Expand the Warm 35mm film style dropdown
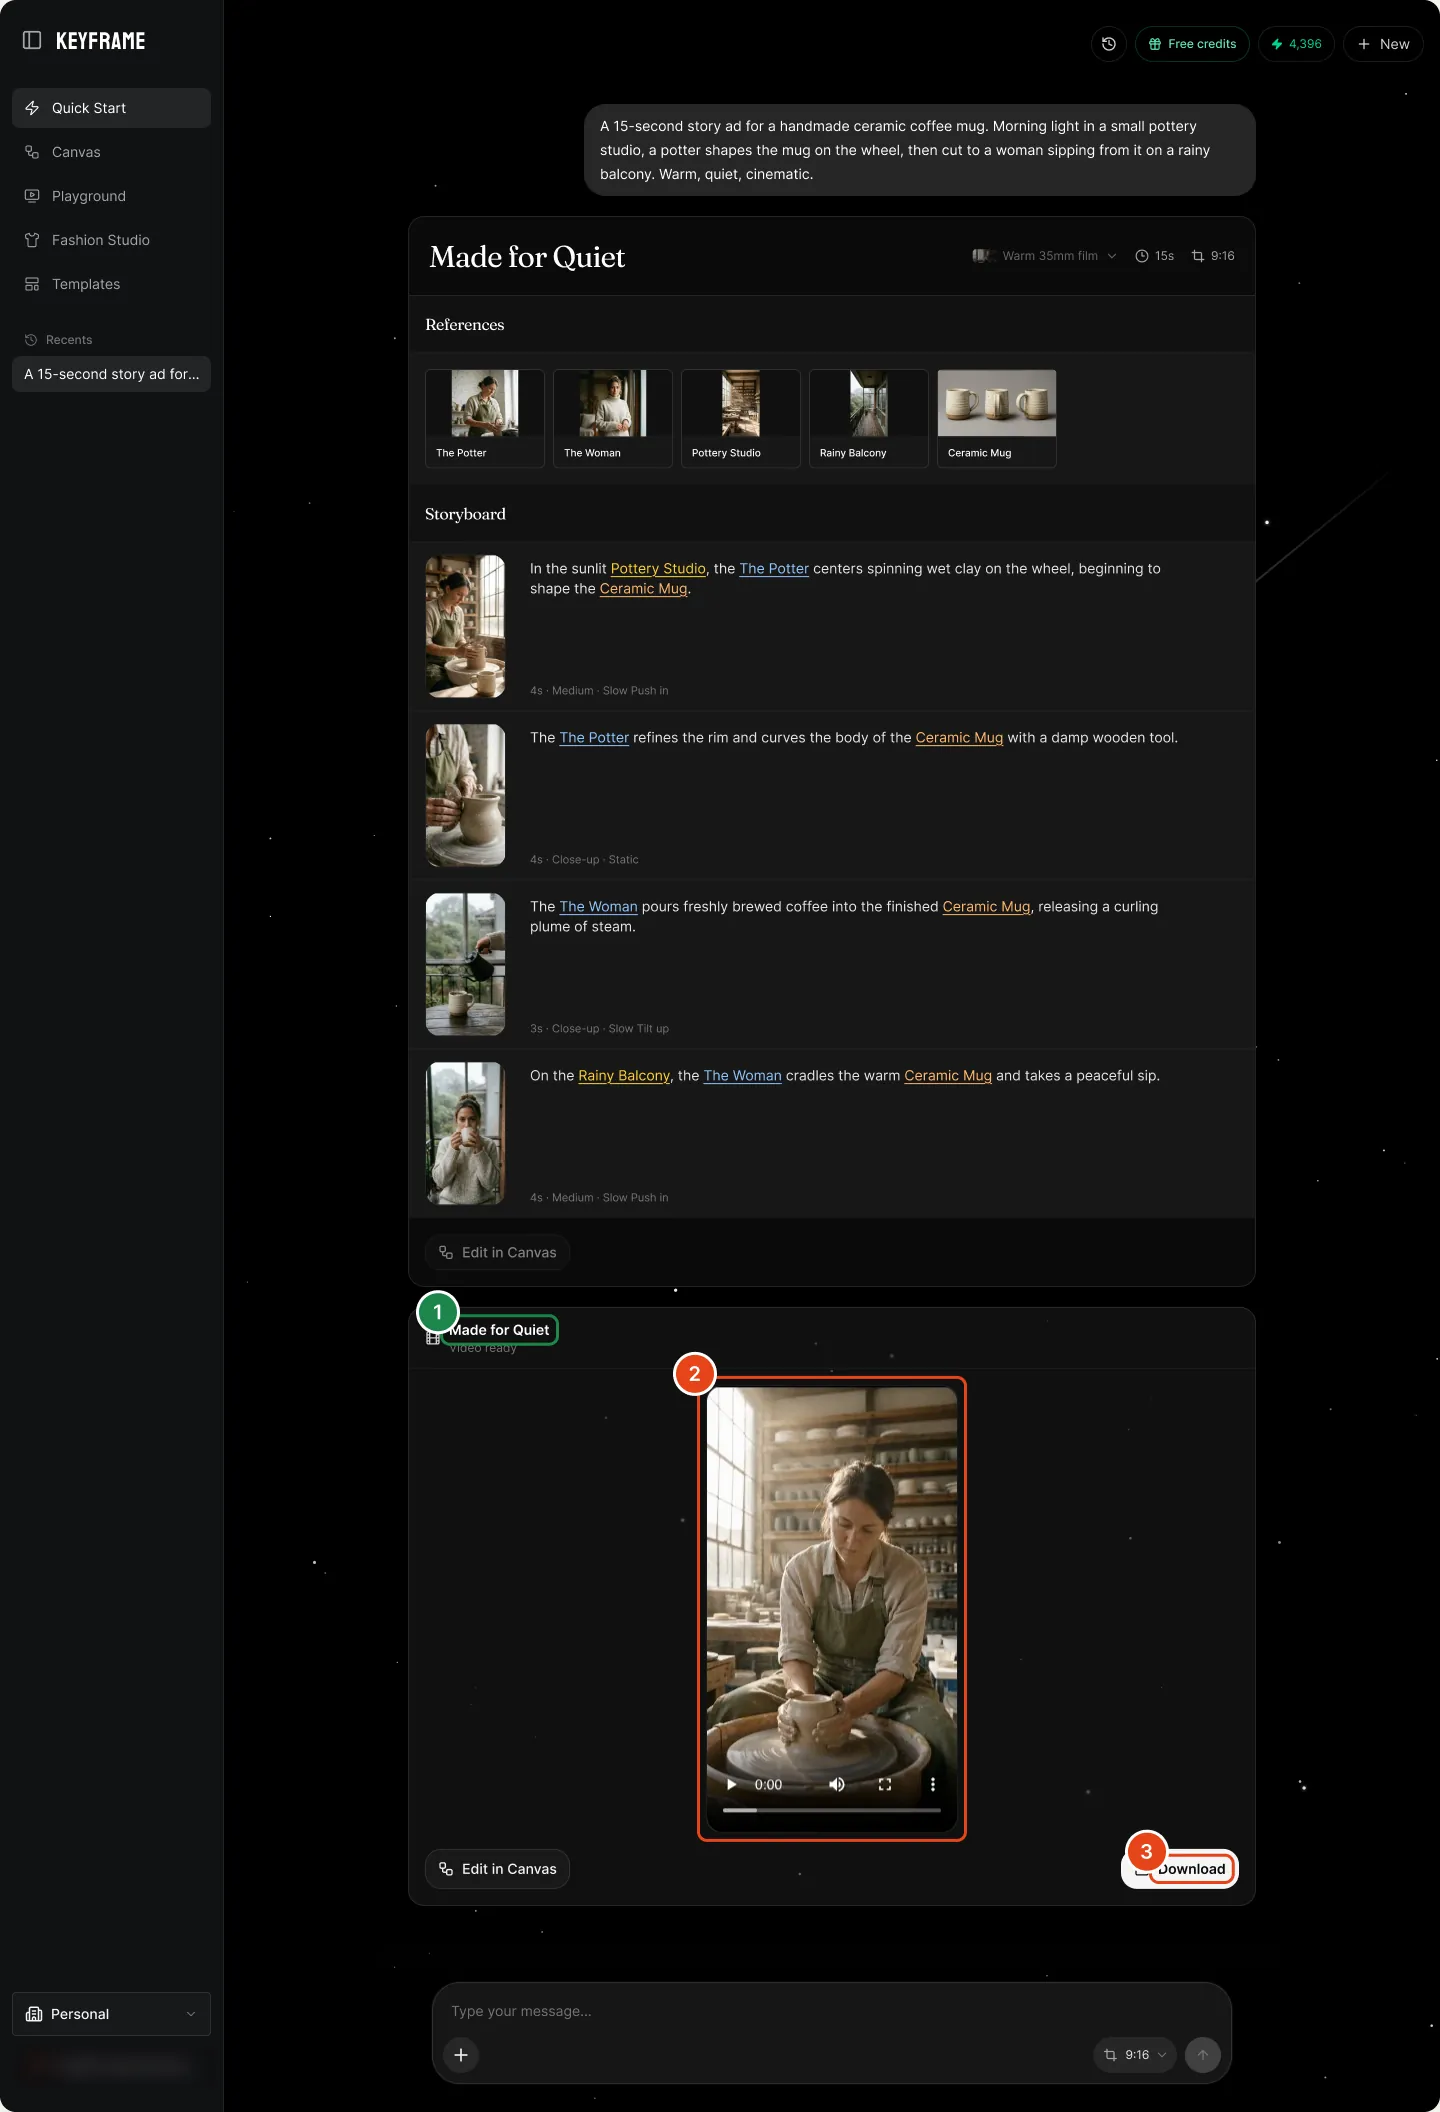The height and width of the screenshot is (2112, 1440). point(1045,256)
